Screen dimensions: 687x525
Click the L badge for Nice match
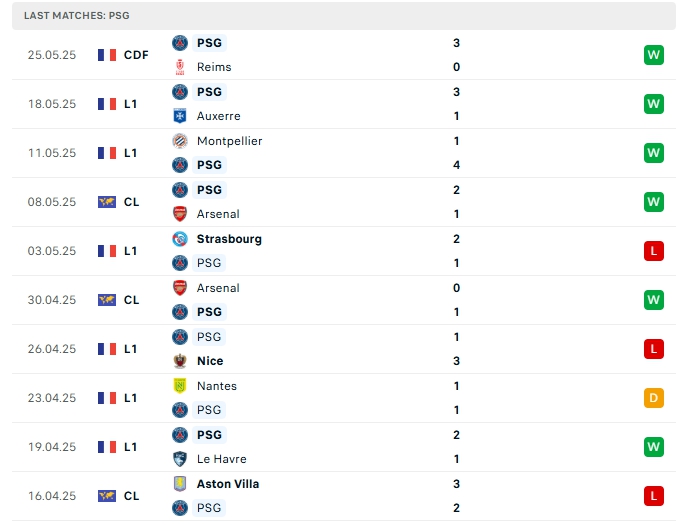[654, 349]
